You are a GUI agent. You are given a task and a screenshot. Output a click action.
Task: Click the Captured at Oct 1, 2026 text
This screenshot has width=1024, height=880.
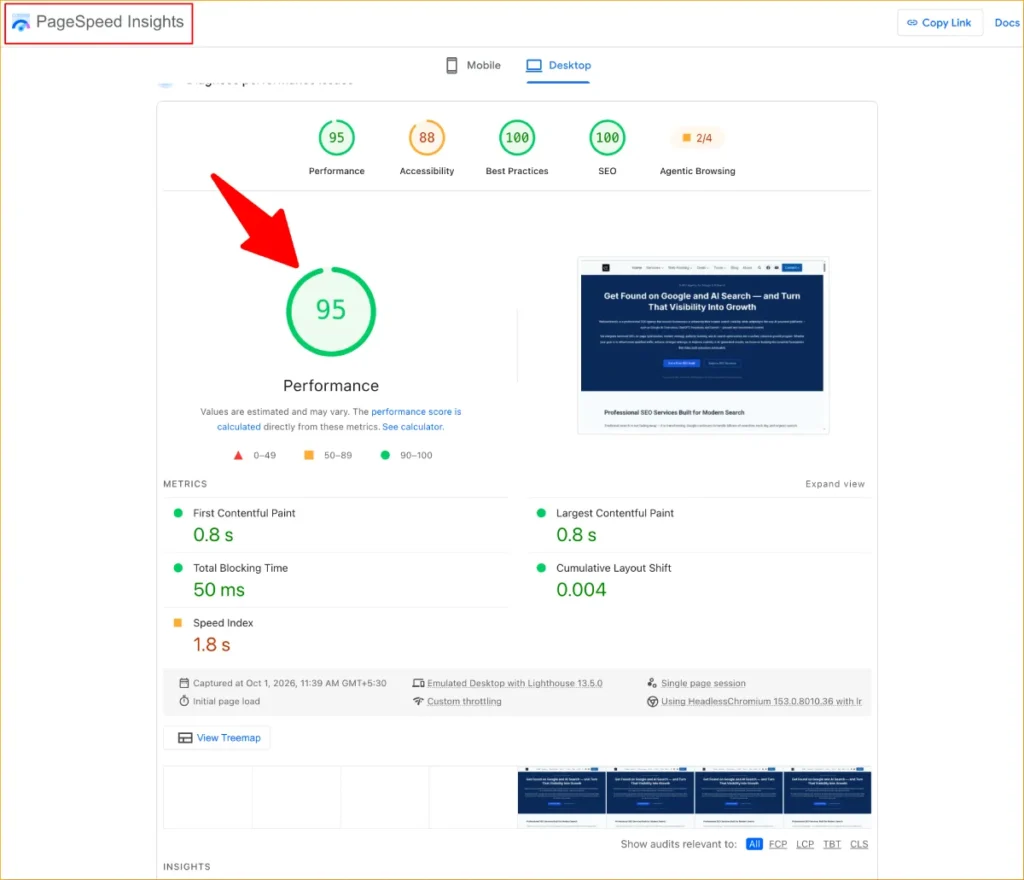[x=289, y=683]
